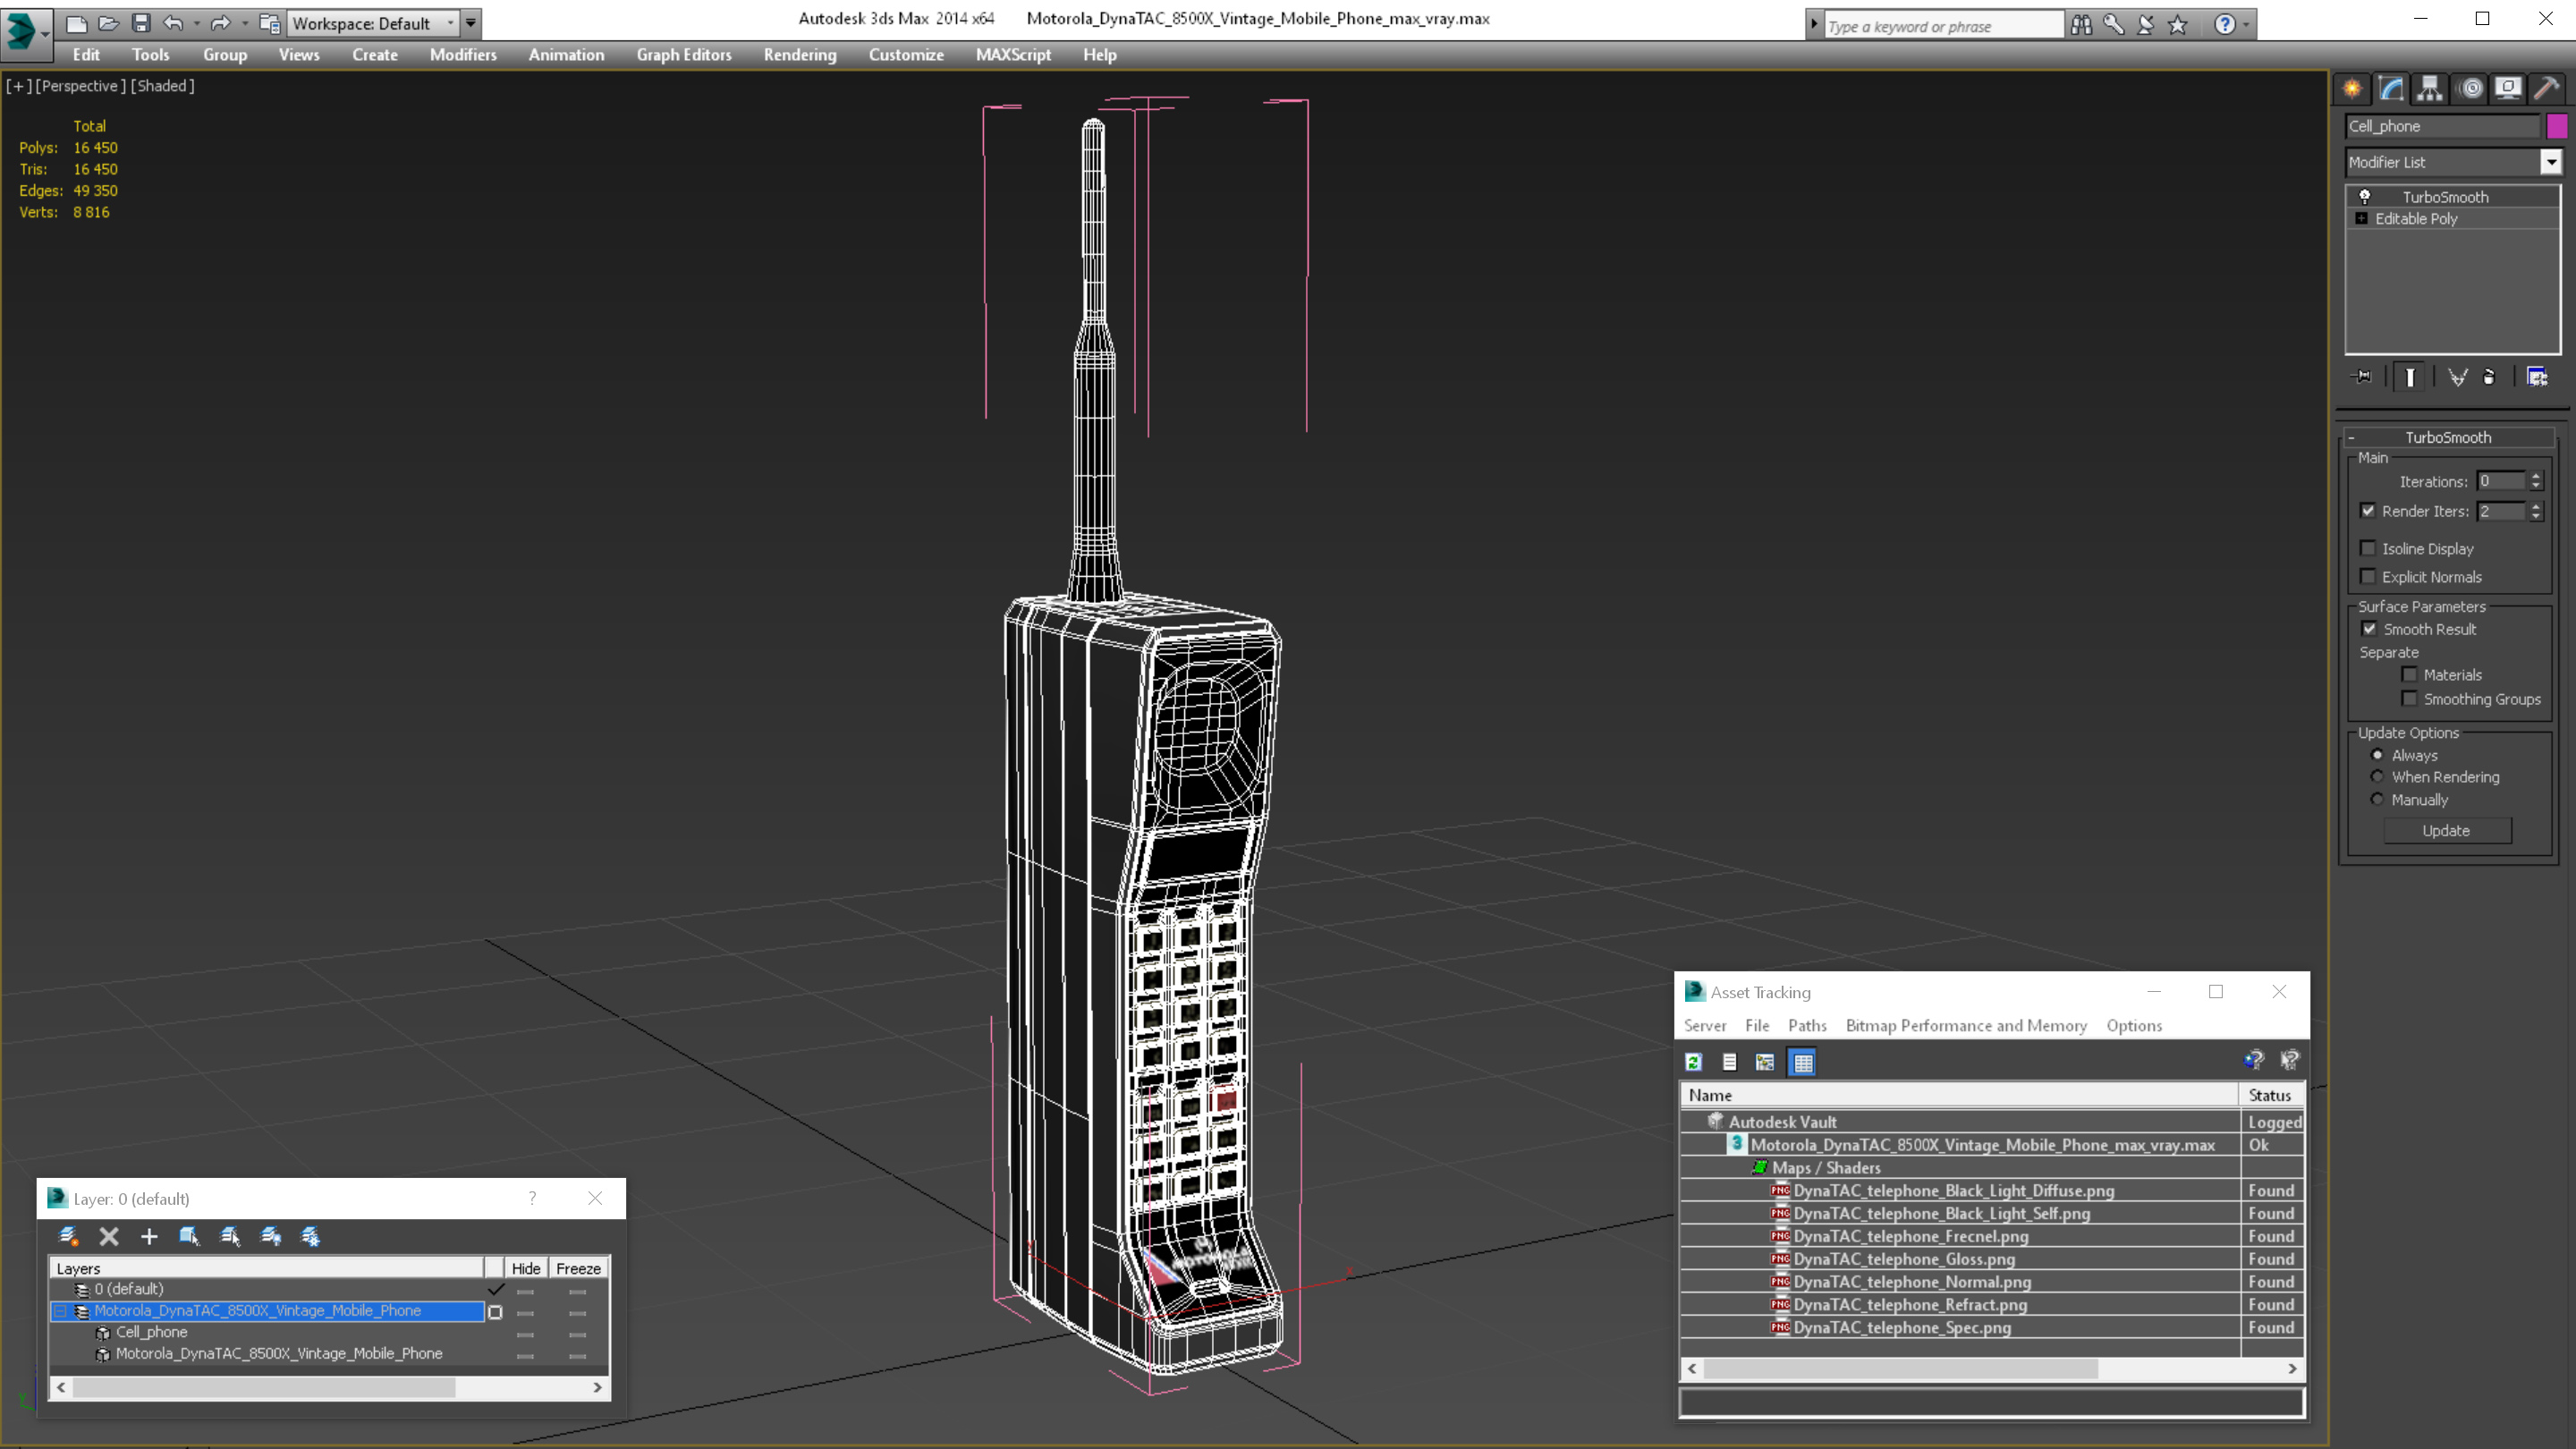Select Always update option

pos(2377,755)
